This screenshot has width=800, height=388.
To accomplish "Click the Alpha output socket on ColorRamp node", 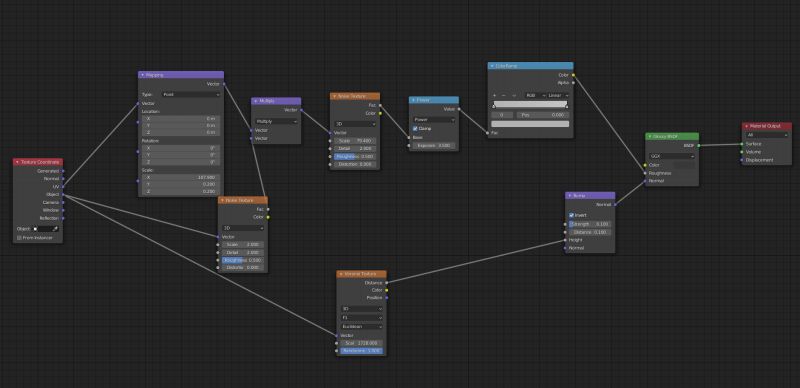I will pyautogui.click(x=573, y=83).
